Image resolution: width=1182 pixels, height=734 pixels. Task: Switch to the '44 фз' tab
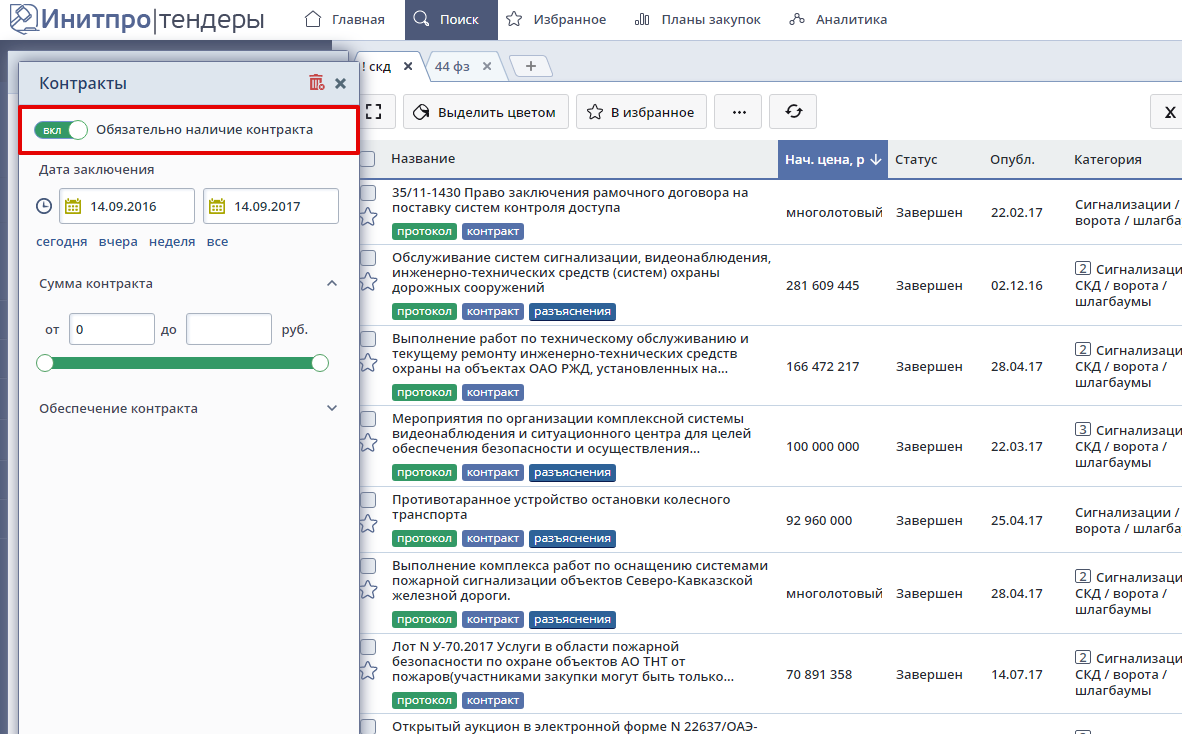point(453,66)
